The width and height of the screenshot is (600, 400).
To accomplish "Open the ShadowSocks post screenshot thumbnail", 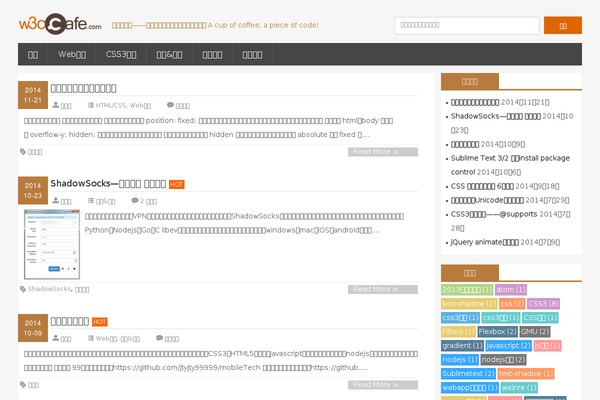I will [x=52, y=244].
